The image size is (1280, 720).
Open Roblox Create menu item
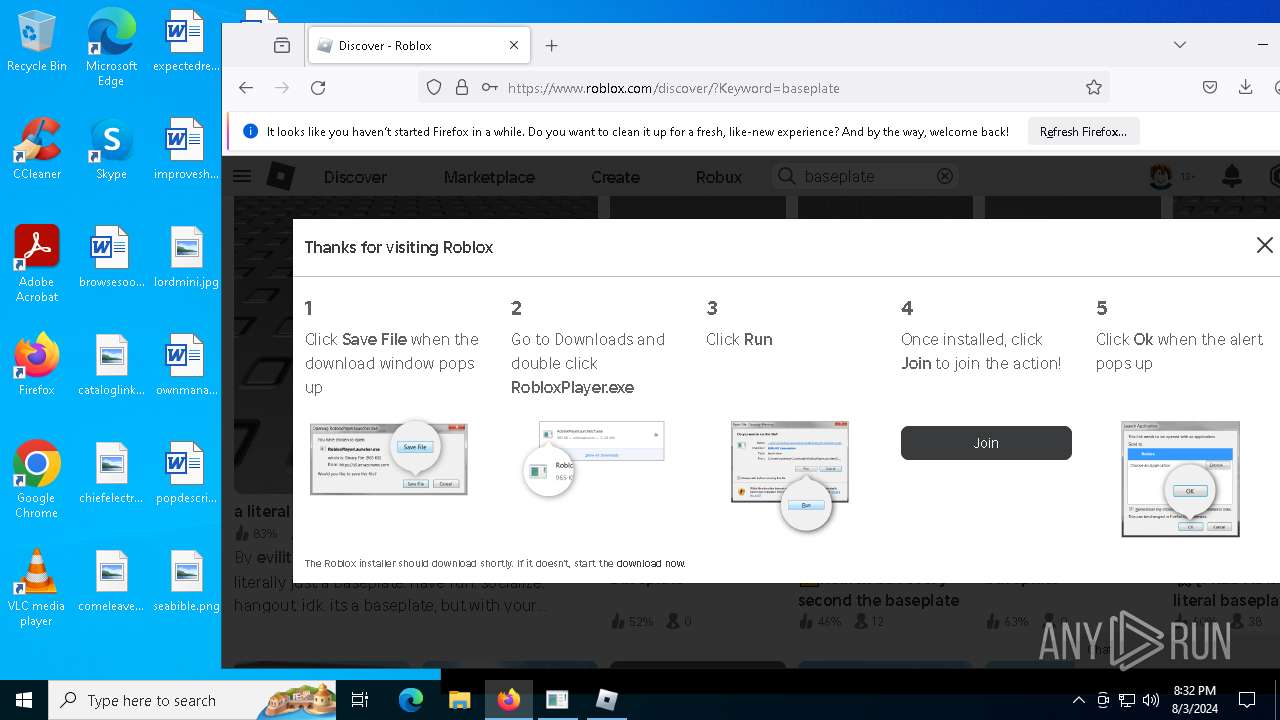pyautogui.click(x=615, y=177)
